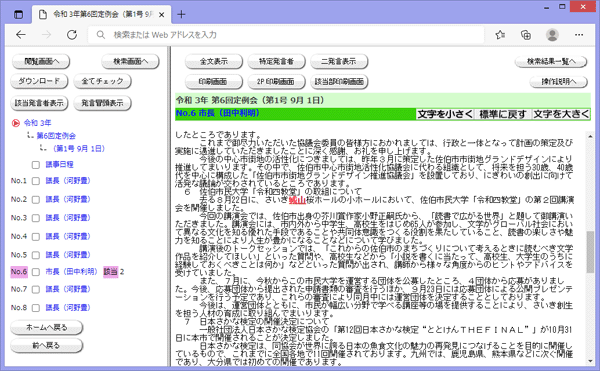This screenshot has height=371, width=600.
Task: Click 文字を大きく to enlarge text
Action: [561, 114]
